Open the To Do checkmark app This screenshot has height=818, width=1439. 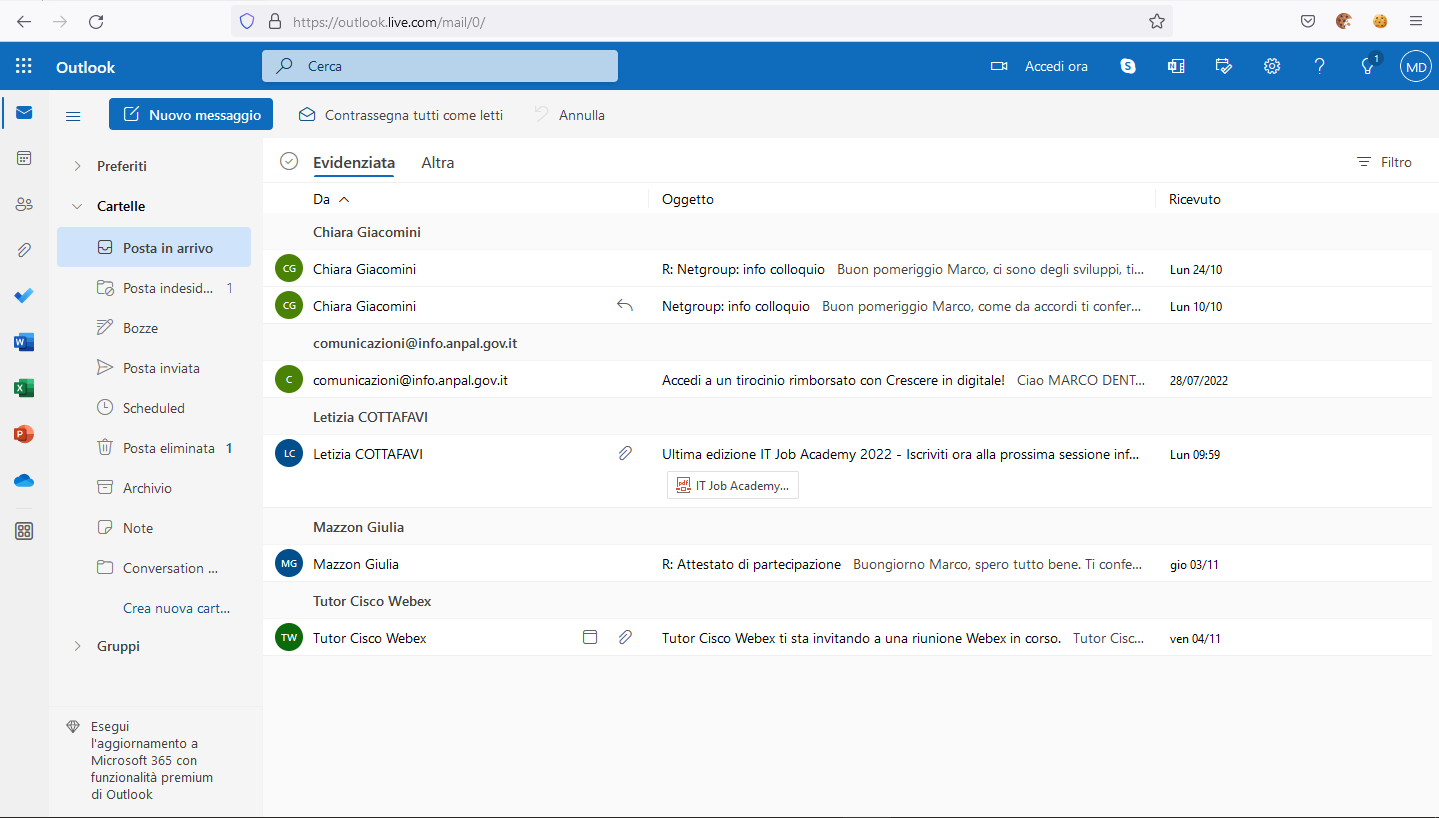coord(24,296)
